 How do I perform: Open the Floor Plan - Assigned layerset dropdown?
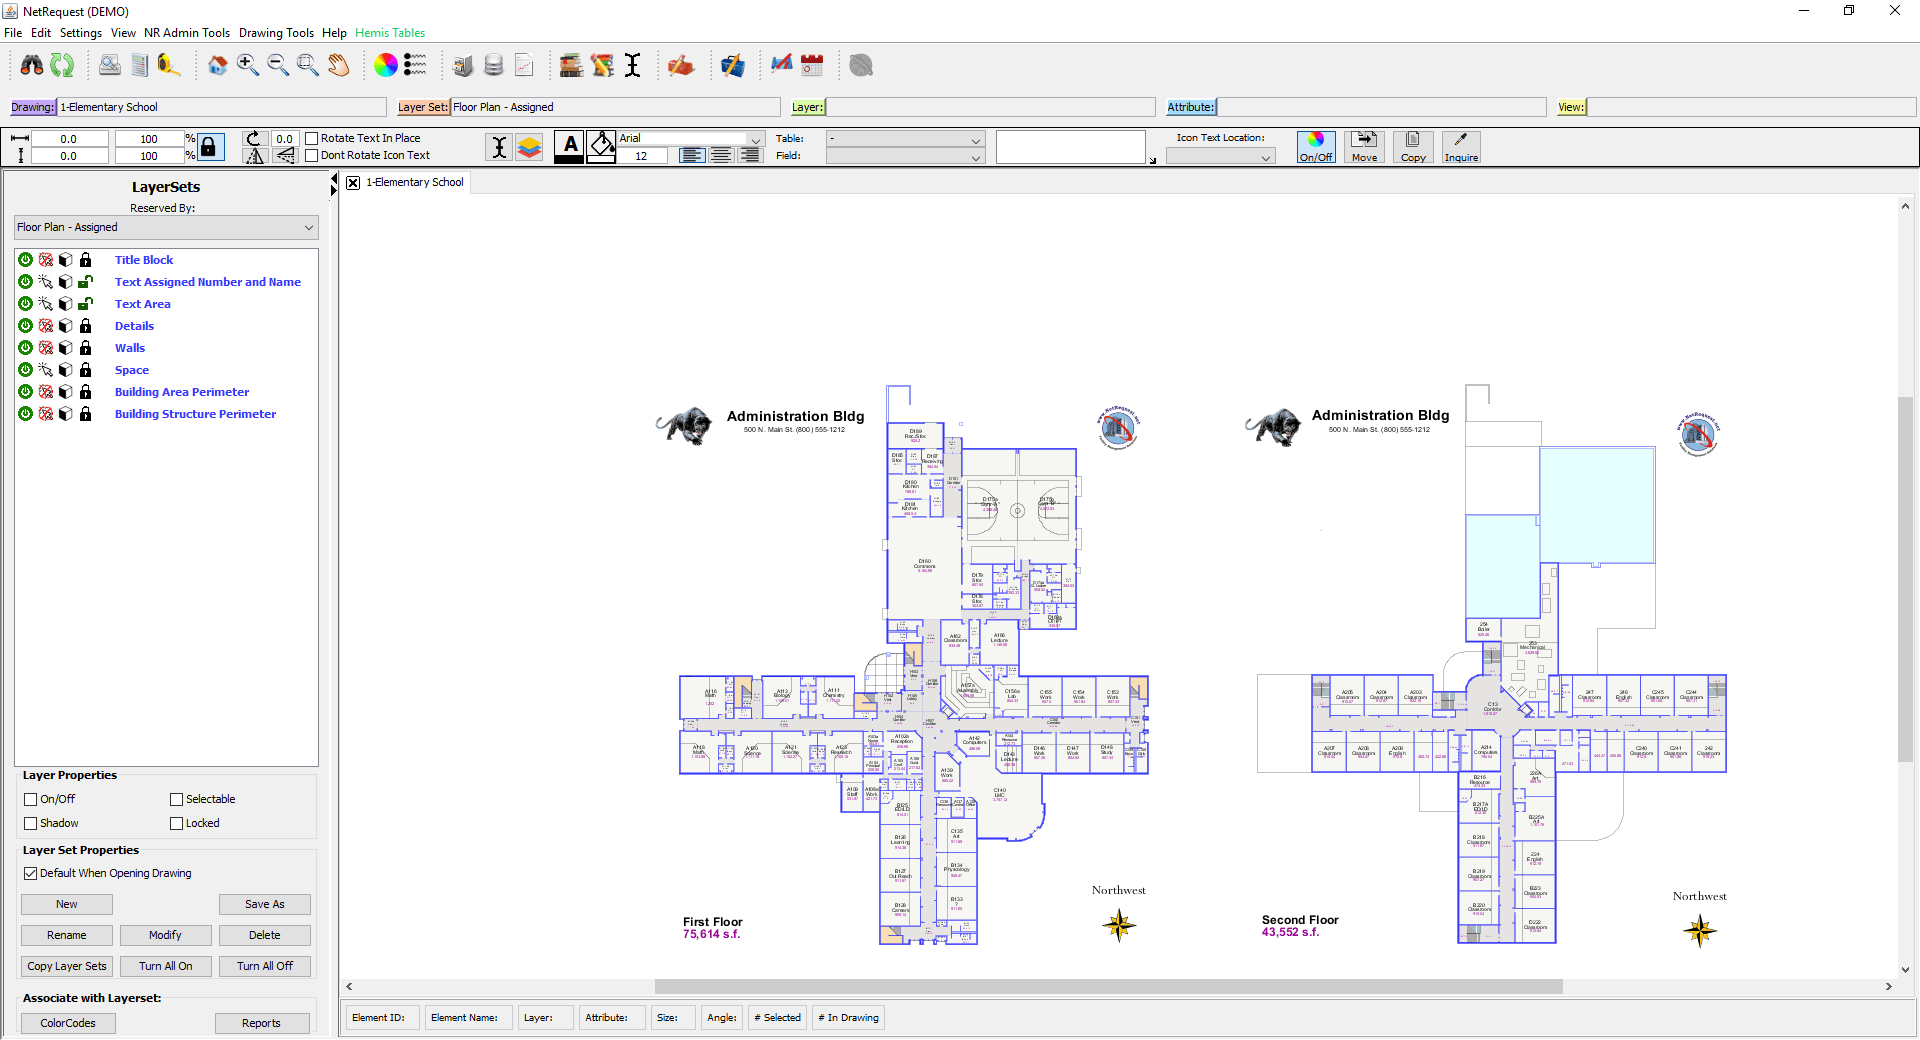tap(166, 228)
